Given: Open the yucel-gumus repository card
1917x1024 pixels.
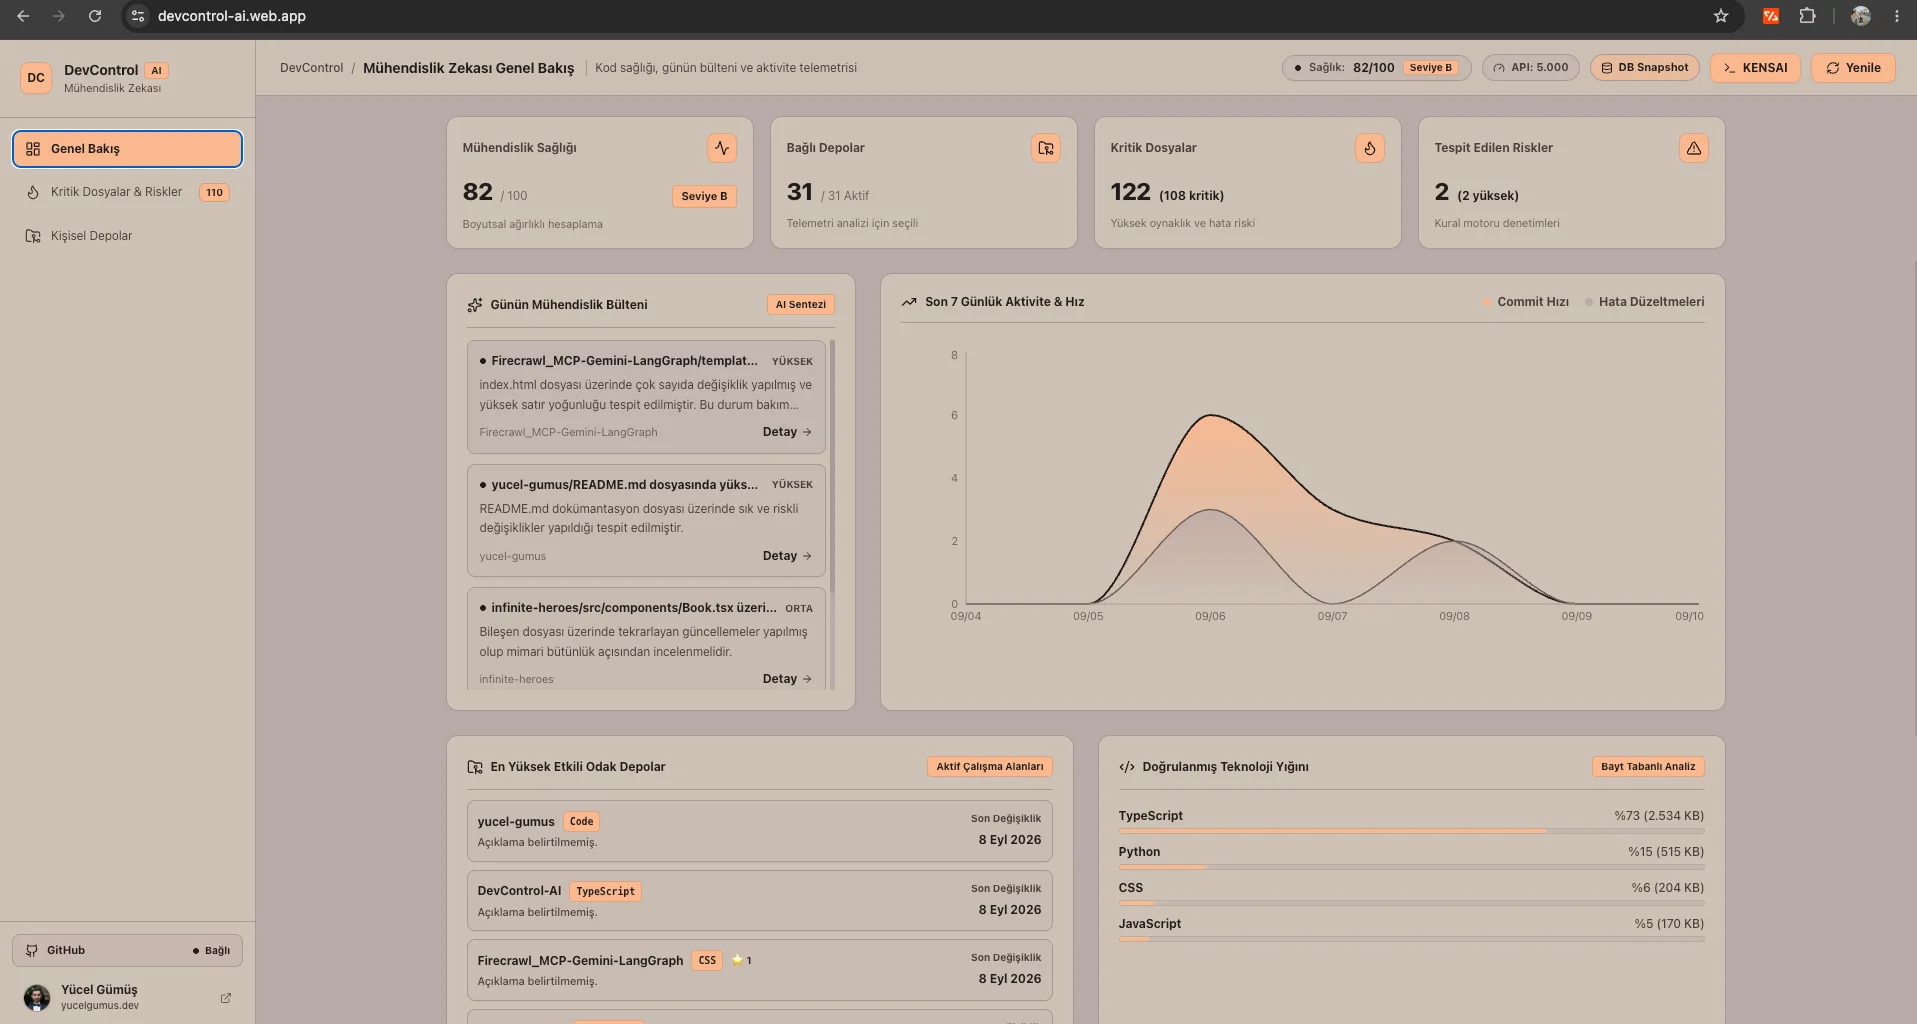Looking at the screenshot, I should coord(759,830).
